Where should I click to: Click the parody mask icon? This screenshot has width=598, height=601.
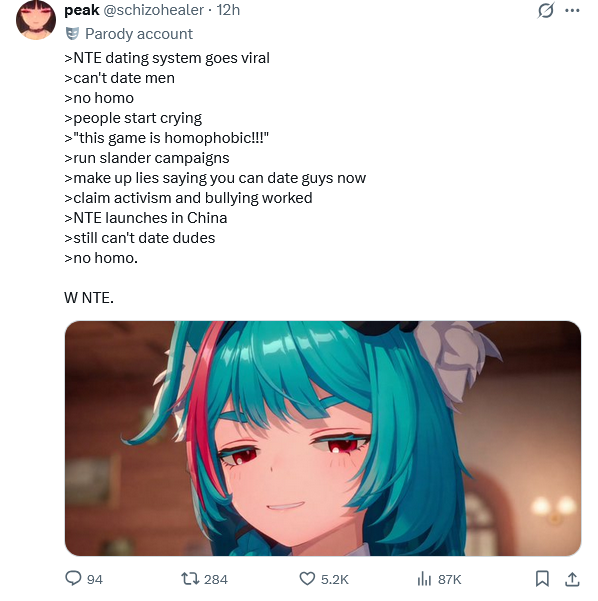[72, 34]
